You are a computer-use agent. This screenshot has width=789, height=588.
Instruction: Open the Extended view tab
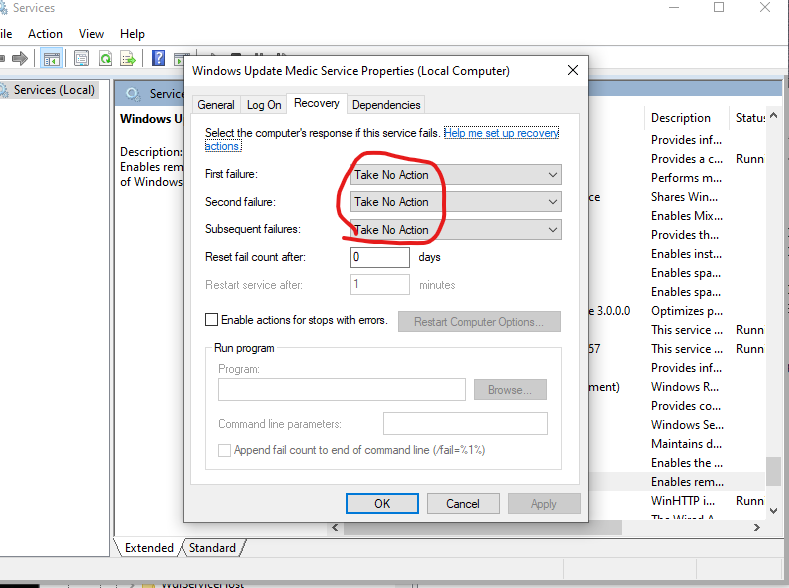(149, 548)
